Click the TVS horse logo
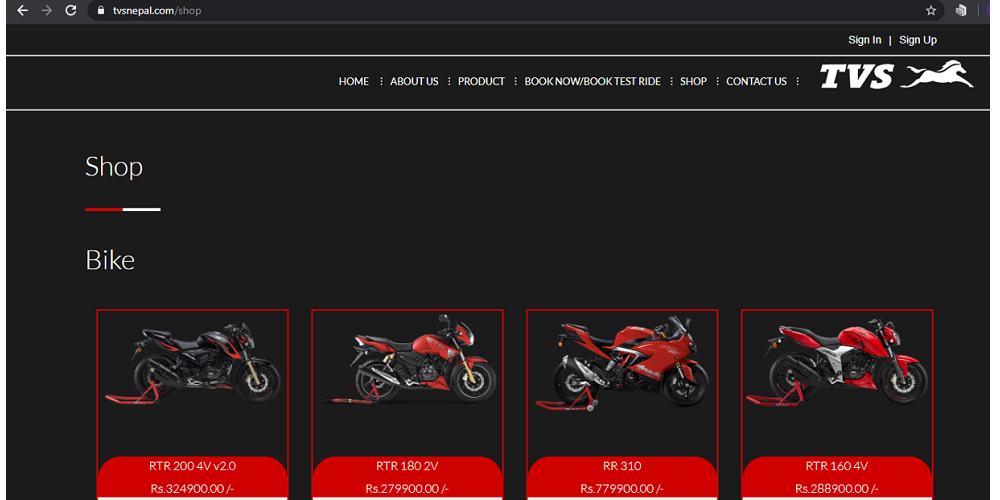This screenshot has height=500, width=1000. point(896,76)
